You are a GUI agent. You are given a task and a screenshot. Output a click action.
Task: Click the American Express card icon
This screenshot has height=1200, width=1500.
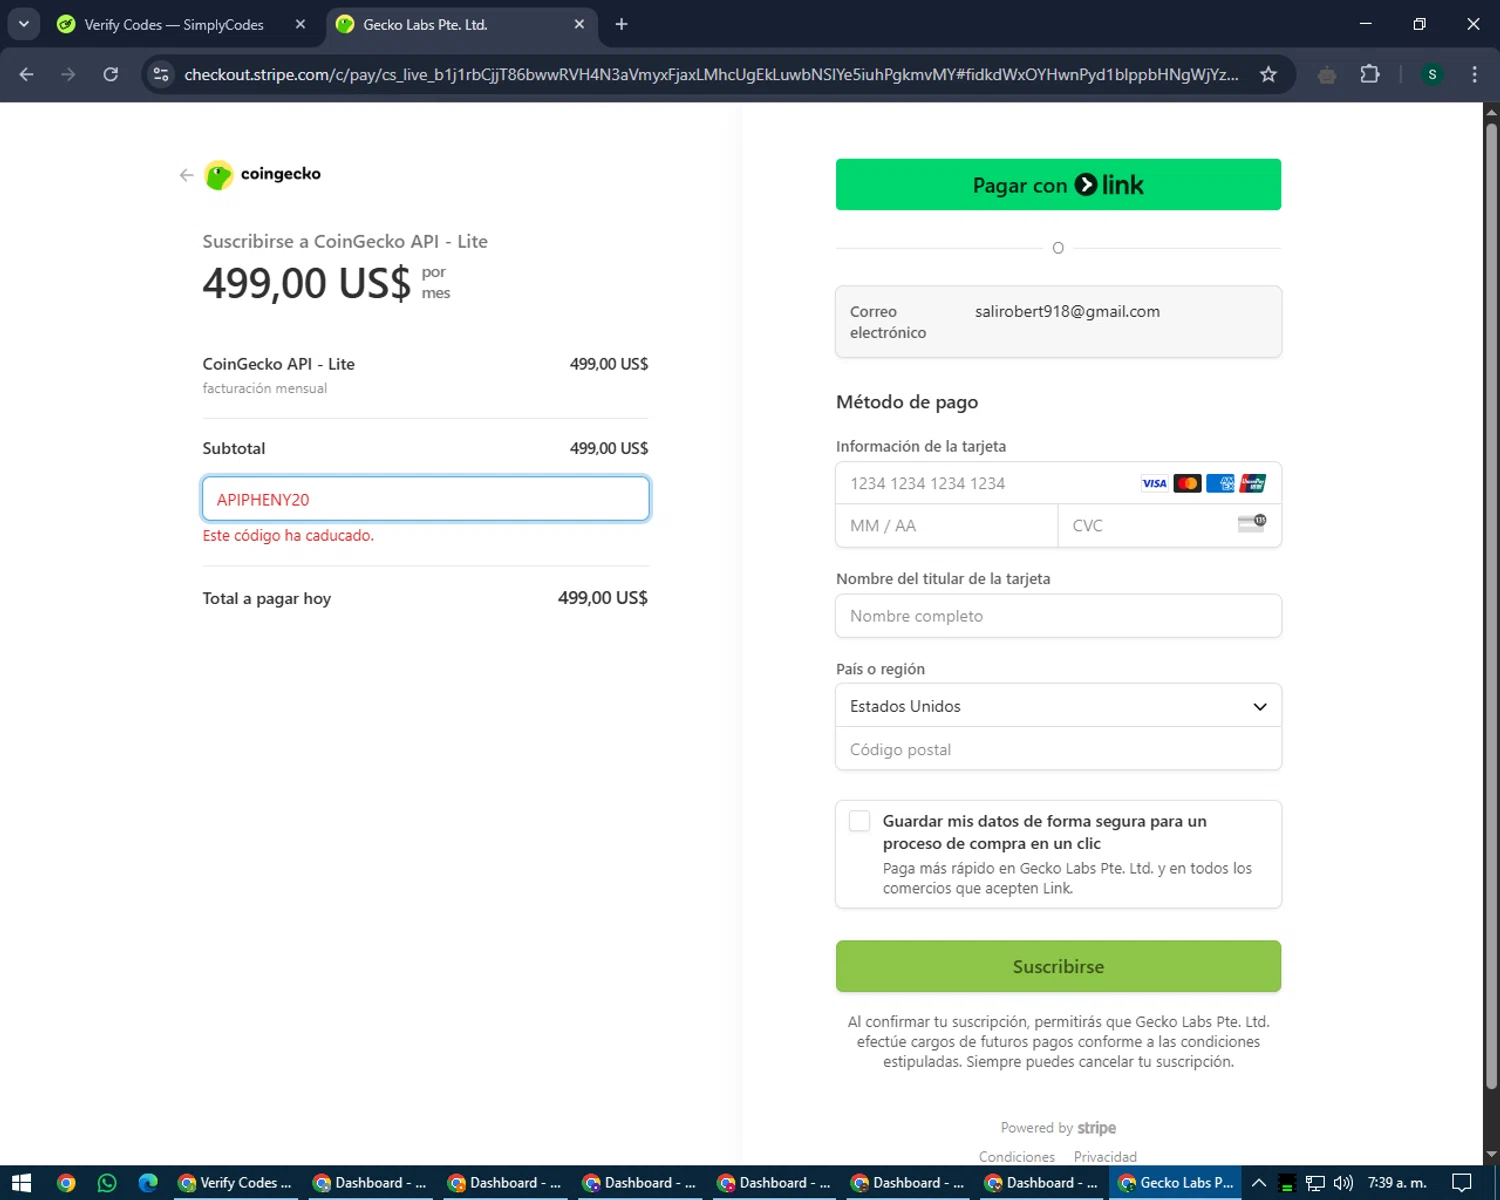coord(1220,484)
